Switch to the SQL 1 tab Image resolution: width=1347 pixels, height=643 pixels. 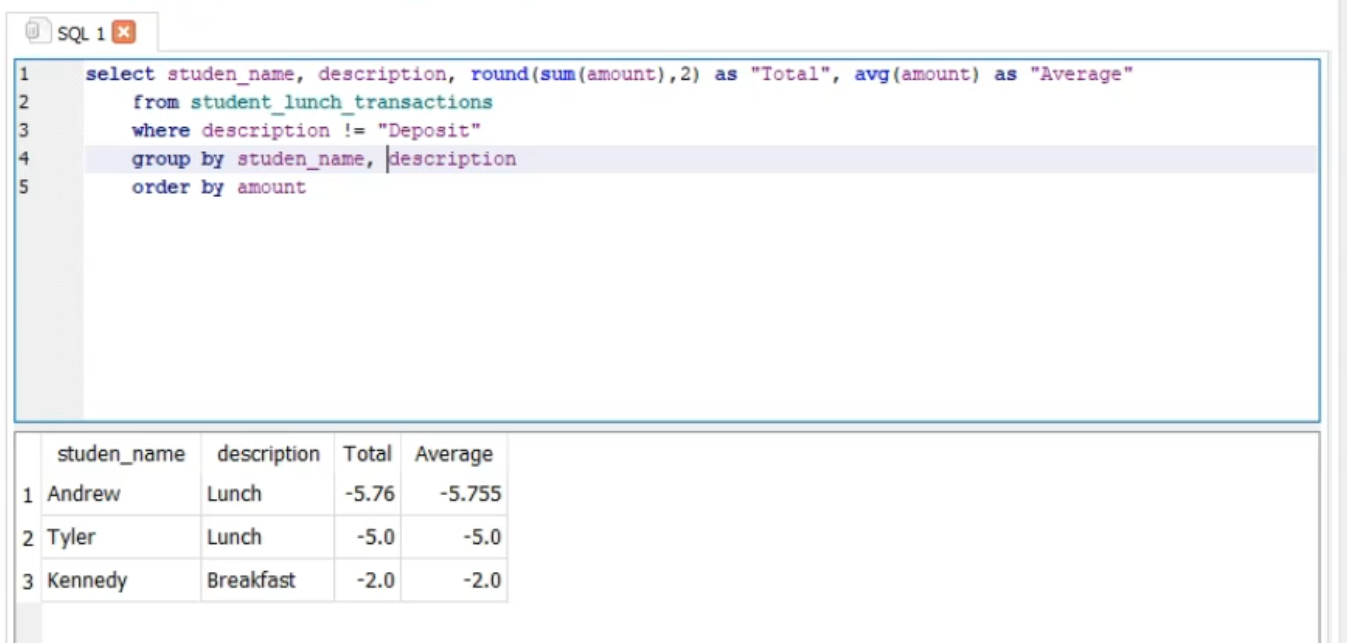coord(80,34)
